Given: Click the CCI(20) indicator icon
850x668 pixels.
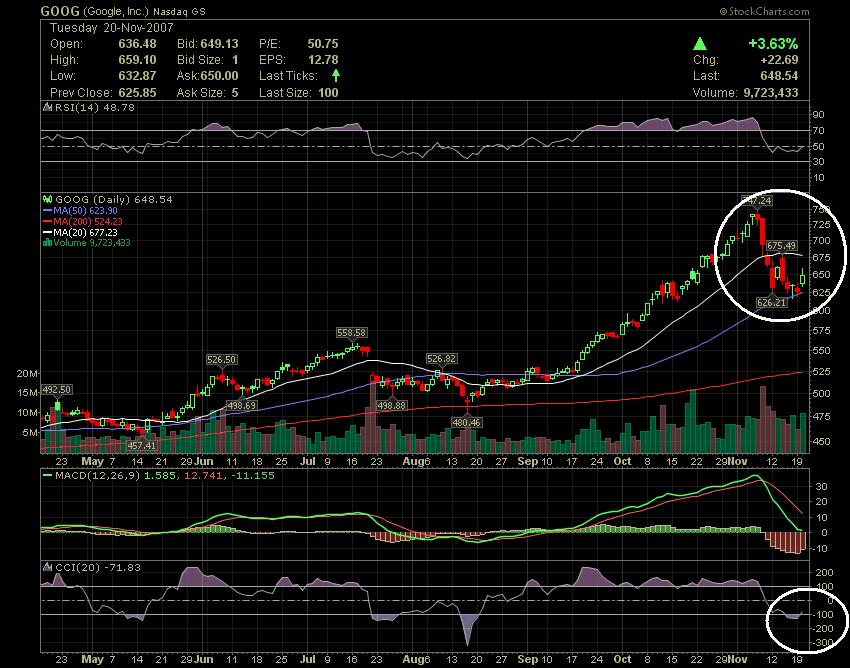Looking at the screenshot, I should pyautogui.click(x=47, y=567).
